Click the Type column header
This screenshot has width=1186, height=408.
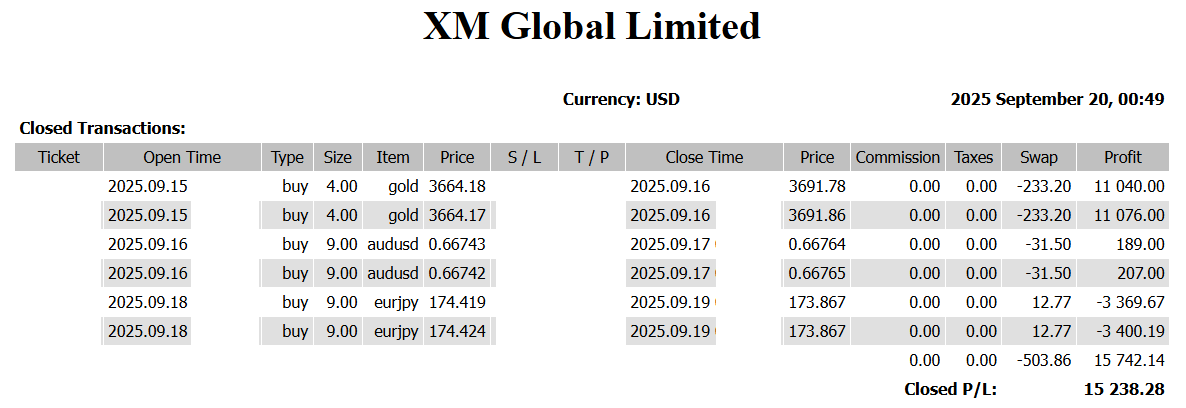(x=287, y=157)
